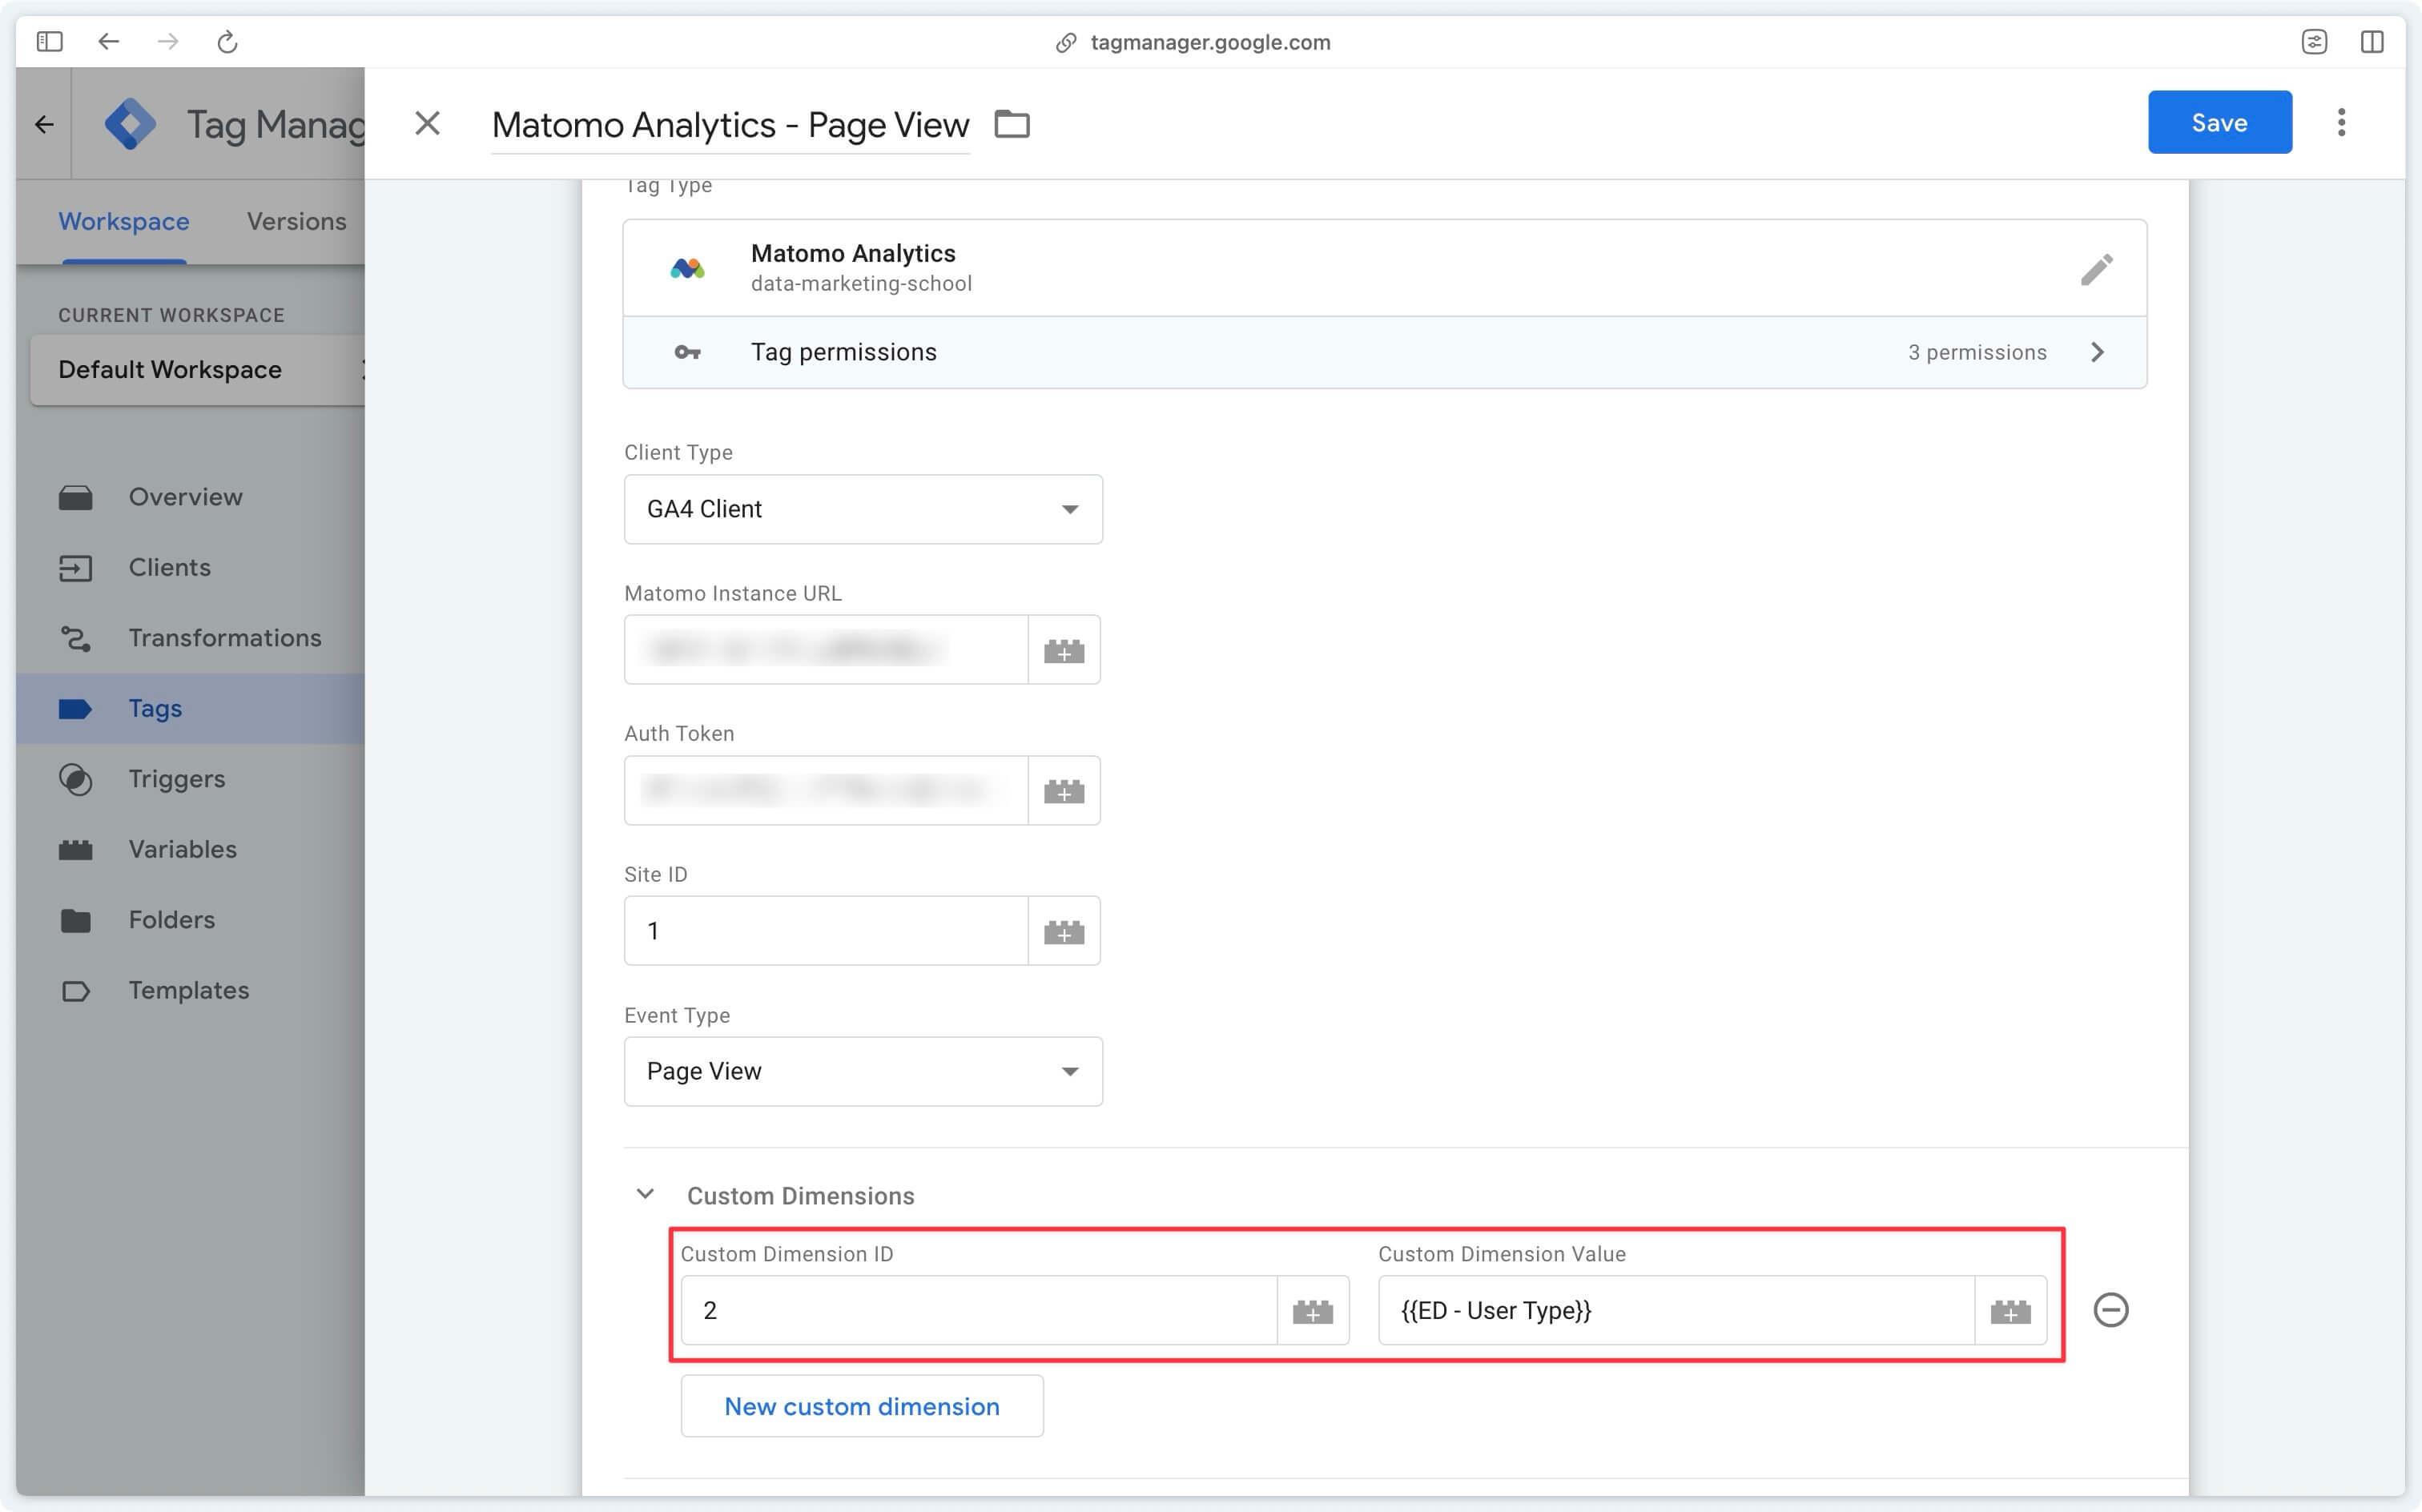Open the Default Workspace selector
The width and height of the screenshot is (2422, 1512).
[x=197, y=370]
